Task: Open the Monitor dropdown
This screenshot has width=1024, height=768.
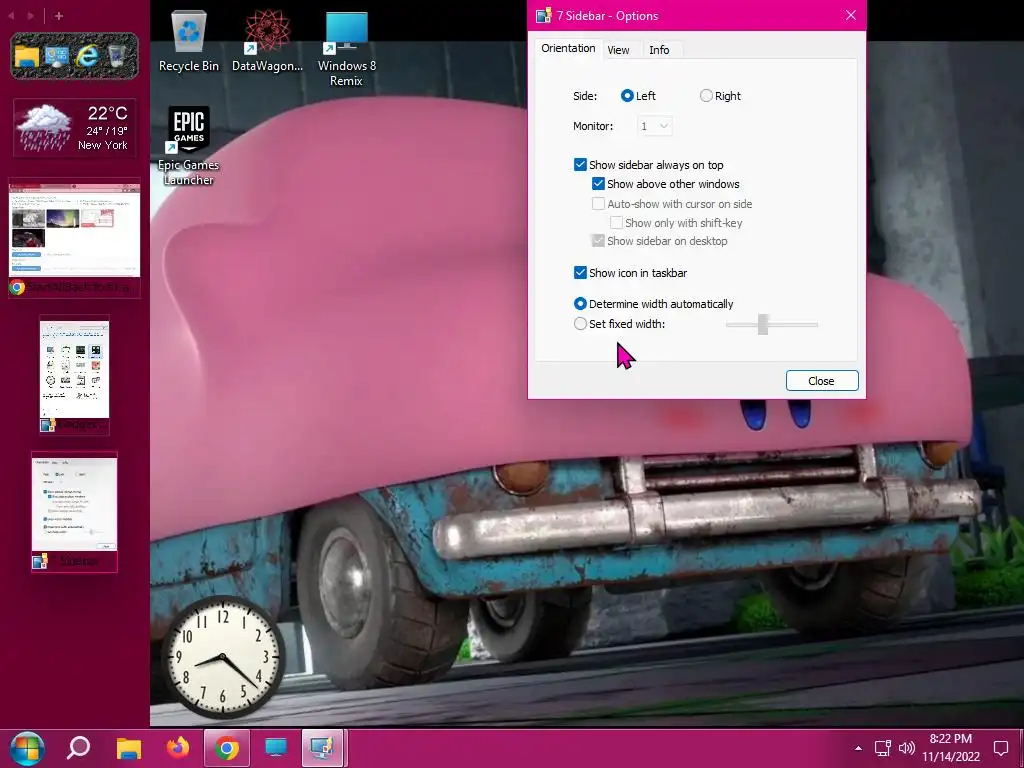Action: pos(654,126)
